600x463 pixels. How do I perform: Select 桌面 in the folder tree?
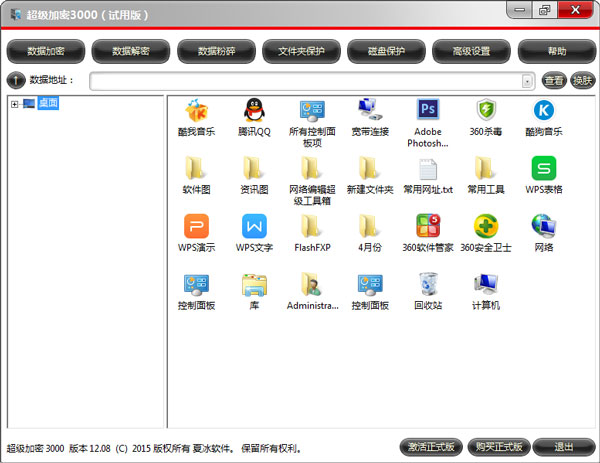pyautogui.click(x=48, y=103)
